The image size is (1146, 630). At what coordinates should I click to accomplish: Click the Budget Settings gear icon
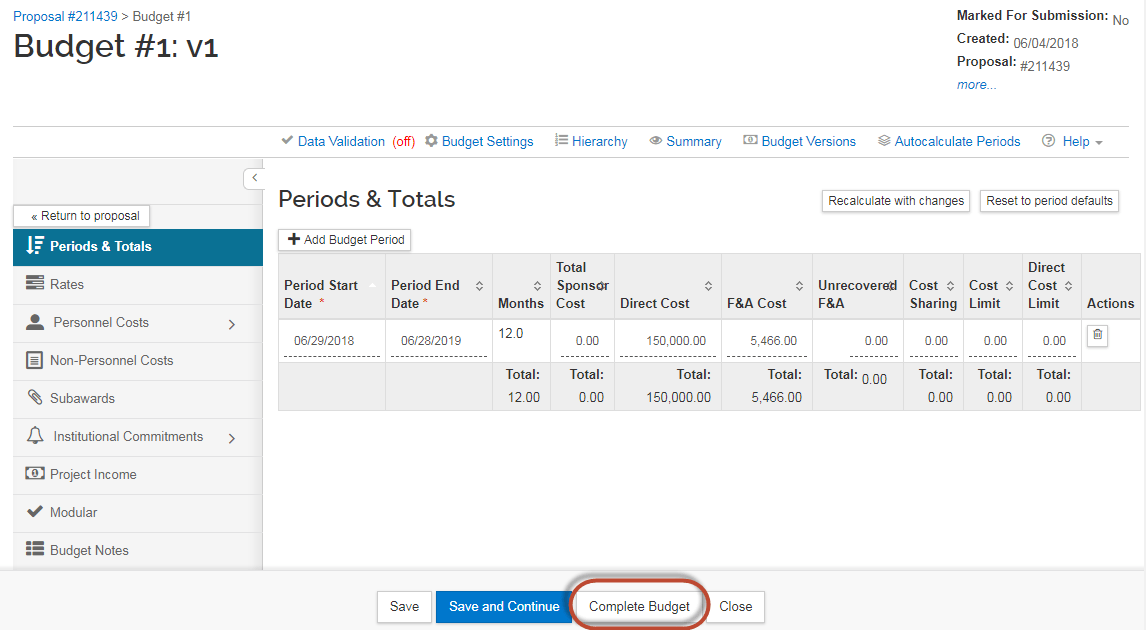(431, 140)
